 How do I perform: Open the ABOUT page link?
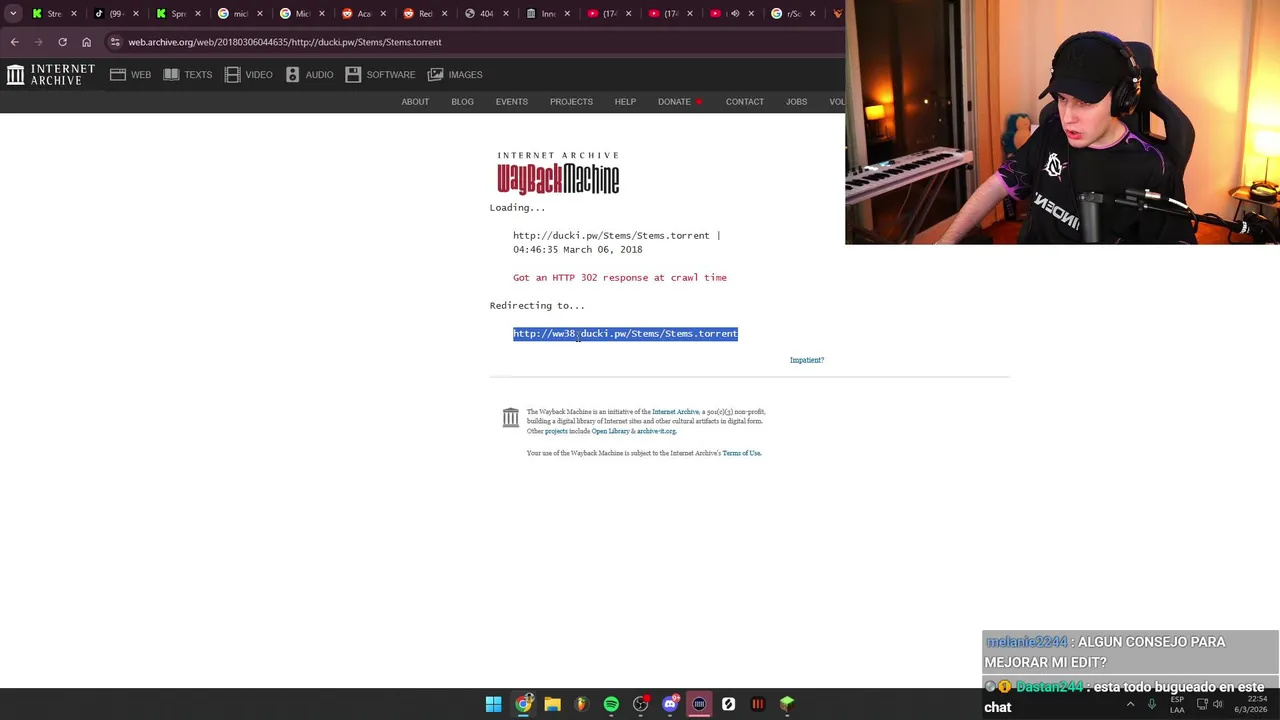[x=415, y=102]
